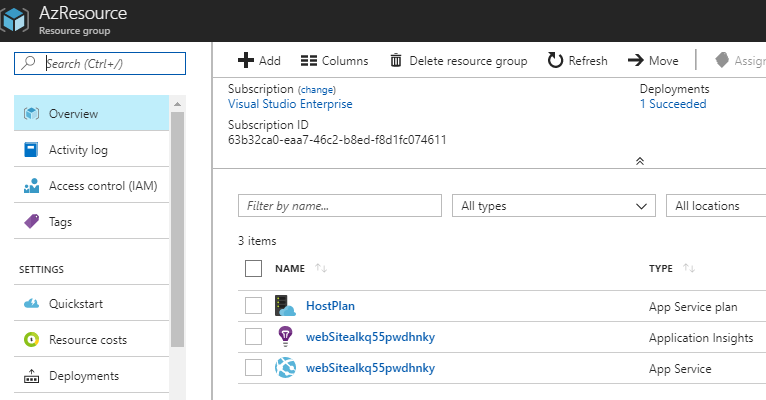Open webSitealkq55pwdhnky App Service link

[x=370, y=368]
